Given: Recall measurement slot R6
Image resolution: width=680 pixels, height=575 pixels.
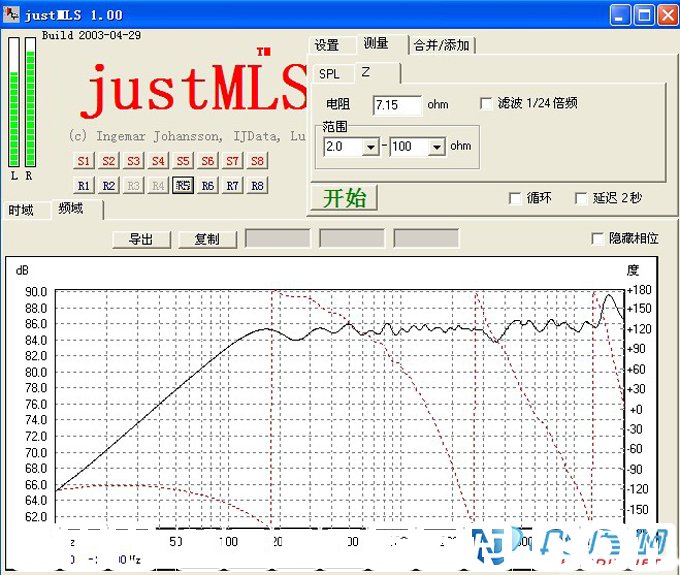Looking at the screenshot, I should click(207, 186).
